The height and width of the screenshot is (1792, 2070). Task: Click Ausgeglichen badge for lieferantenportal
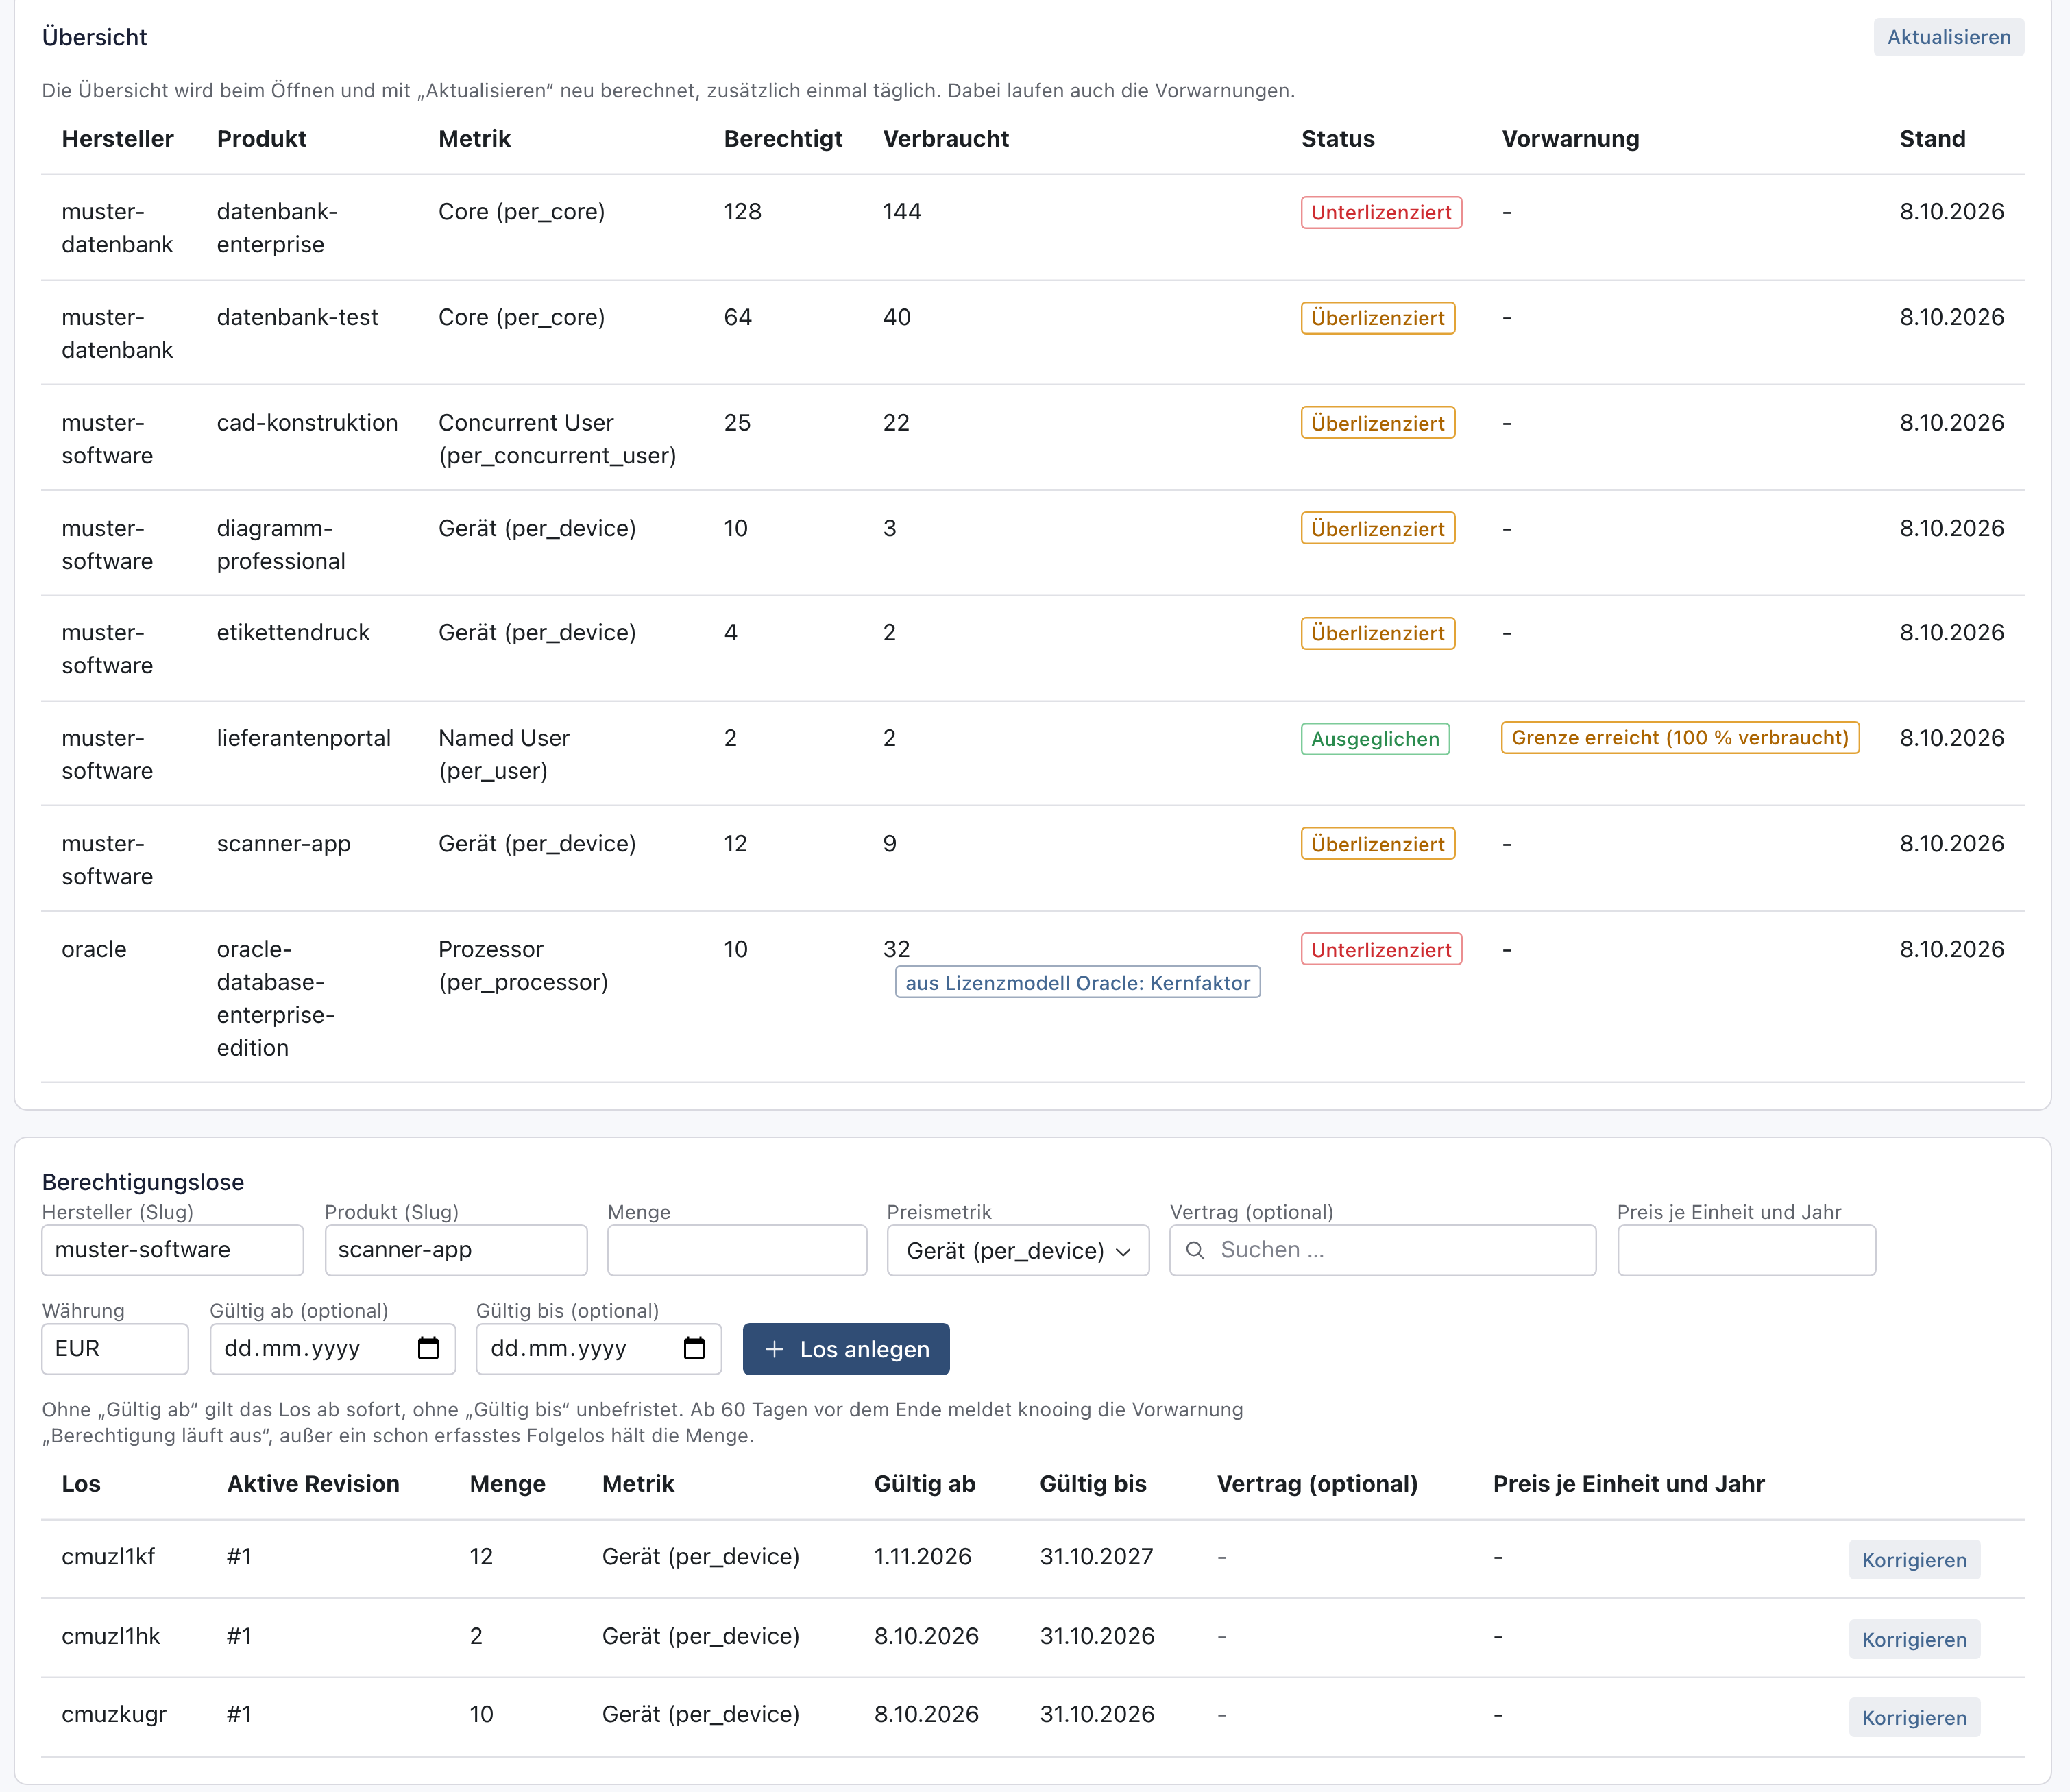coord(1375,739)
